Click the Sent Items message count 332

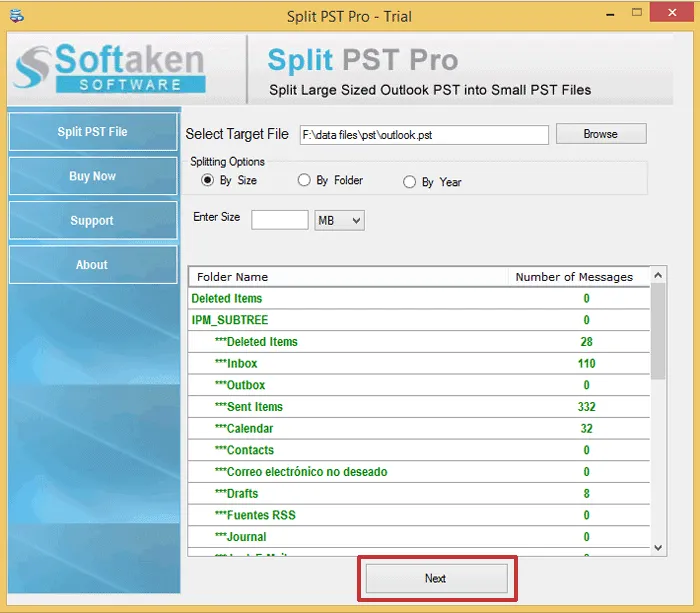point(587,407)
